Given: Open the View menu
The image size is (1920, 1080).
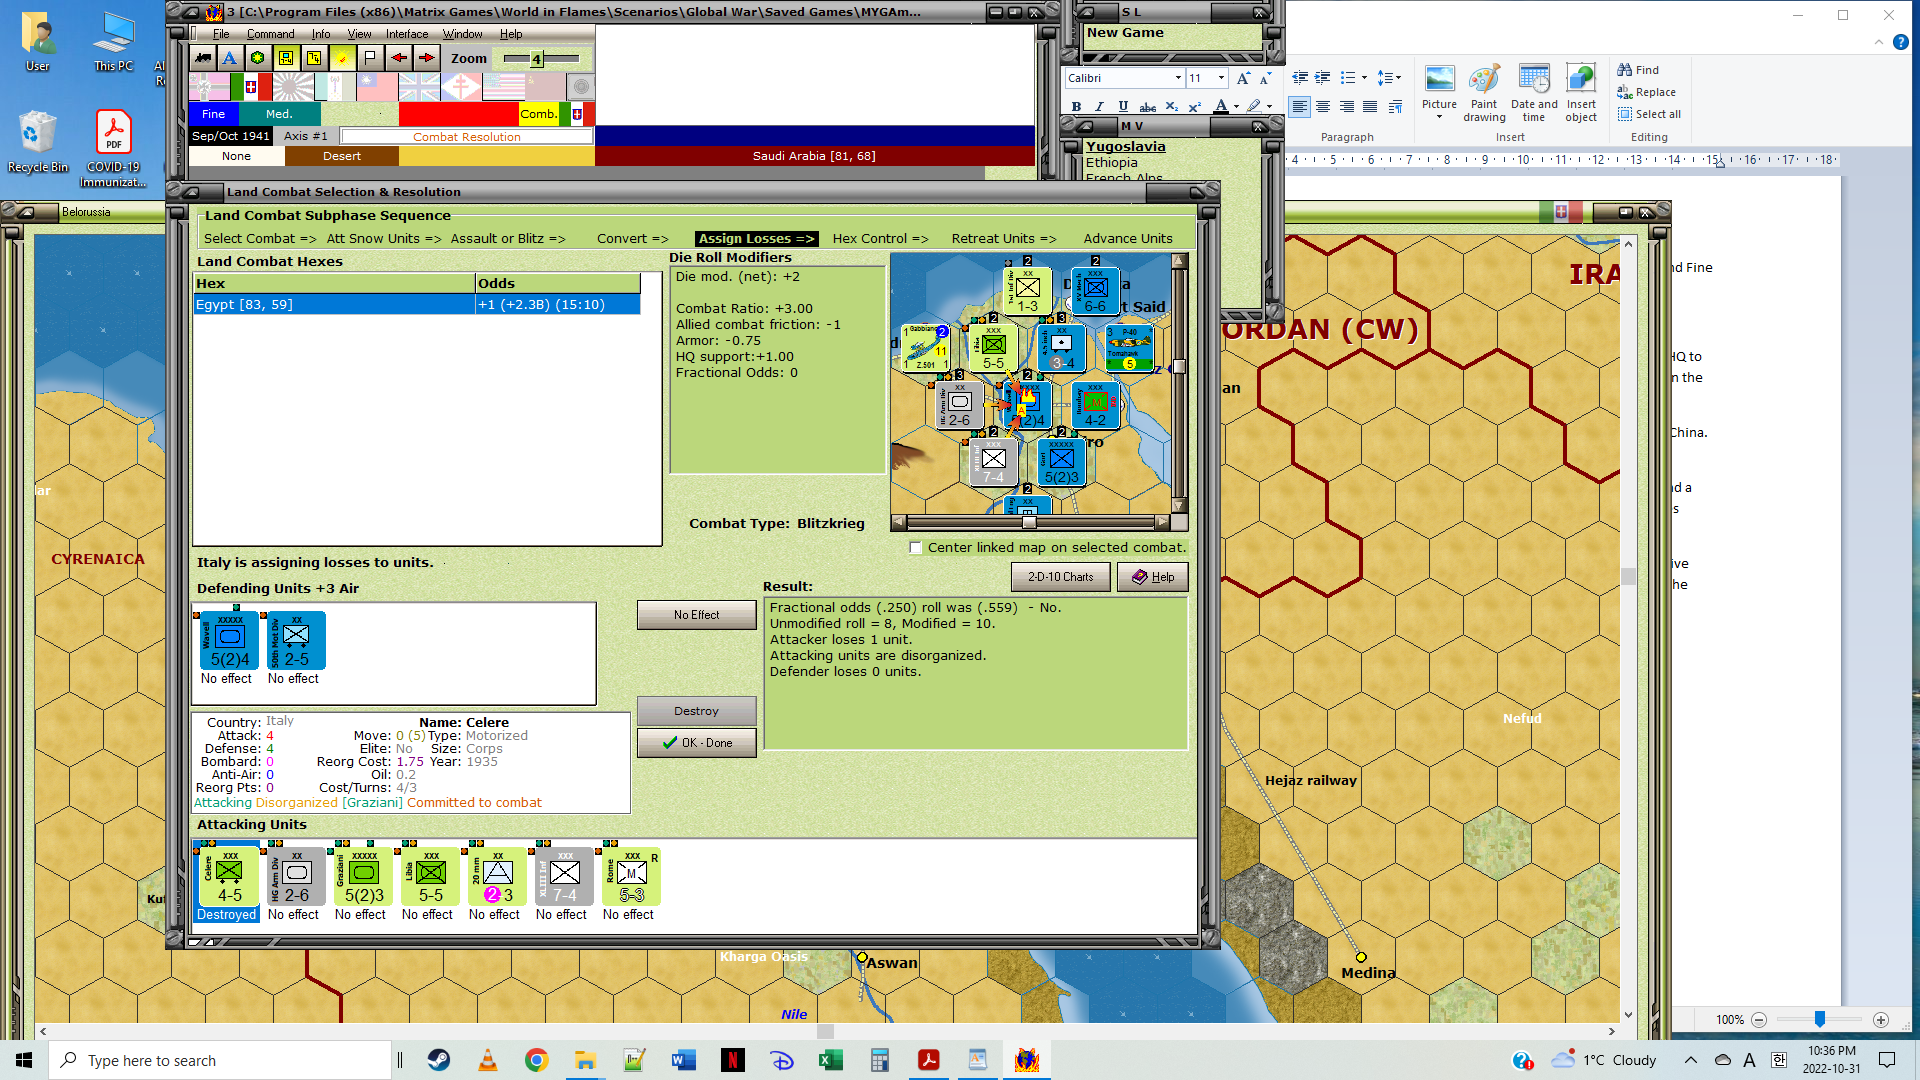Looking at the screenshot, I should coord(359,34).
